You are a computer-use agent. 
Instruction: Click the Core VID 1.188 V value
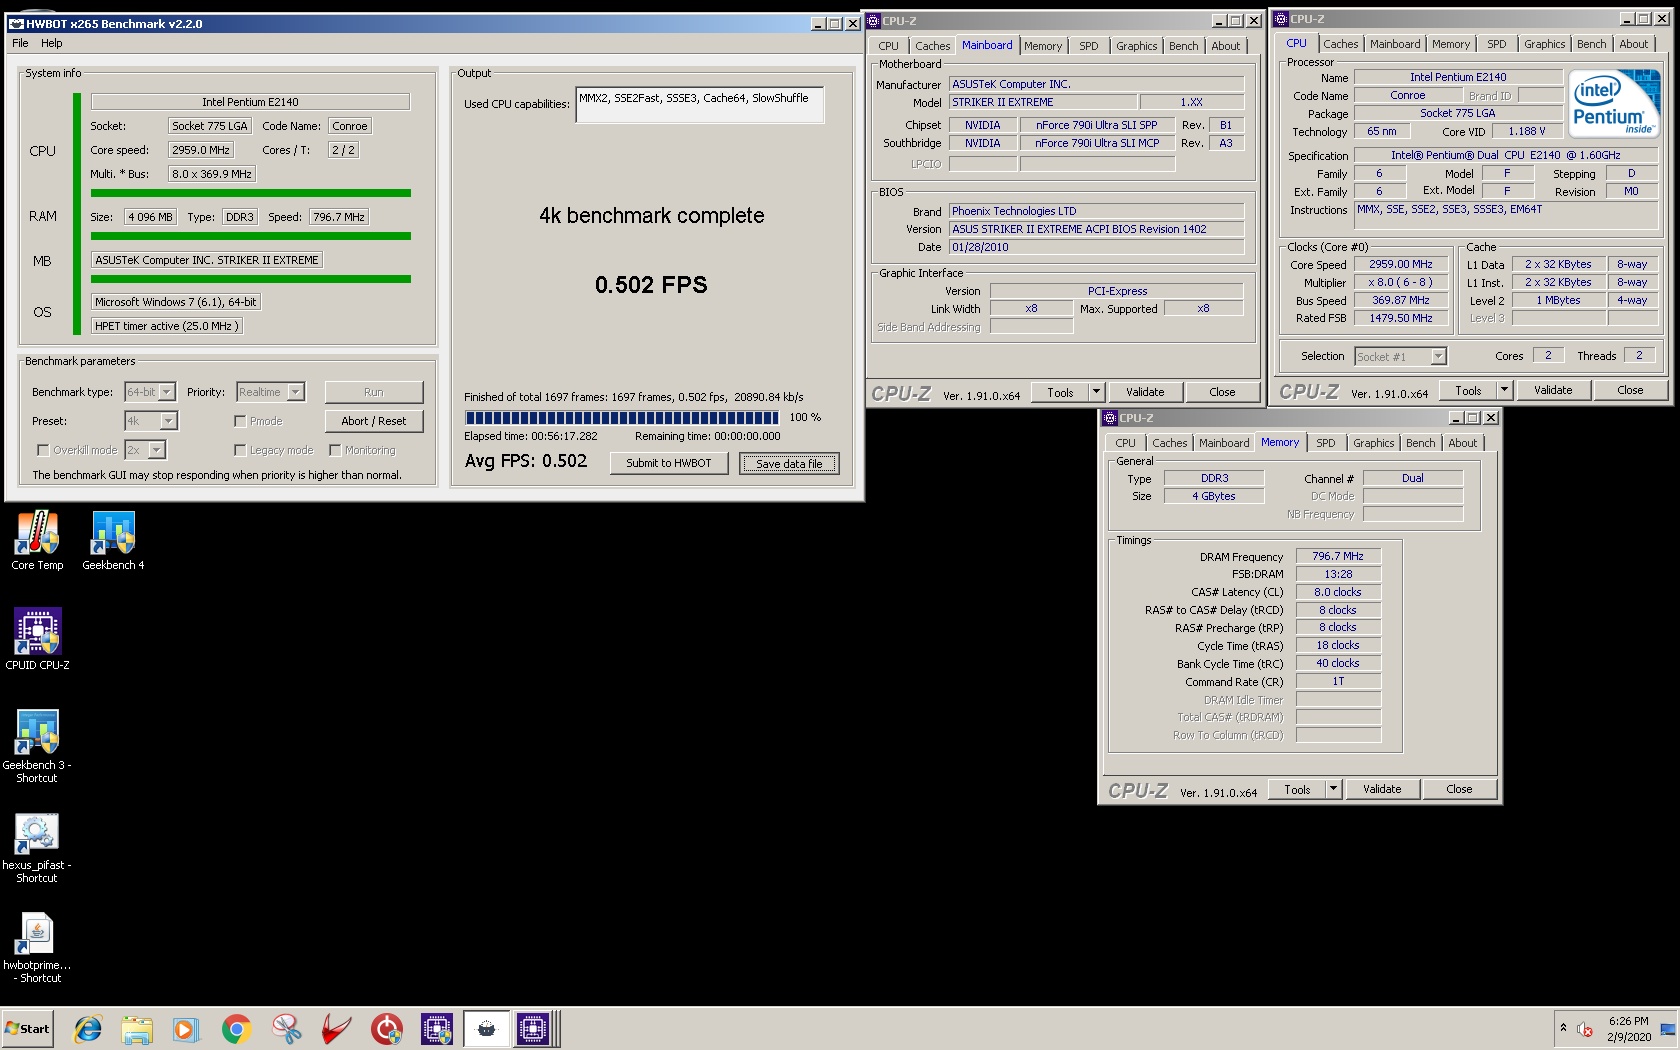pos(1527,131)
